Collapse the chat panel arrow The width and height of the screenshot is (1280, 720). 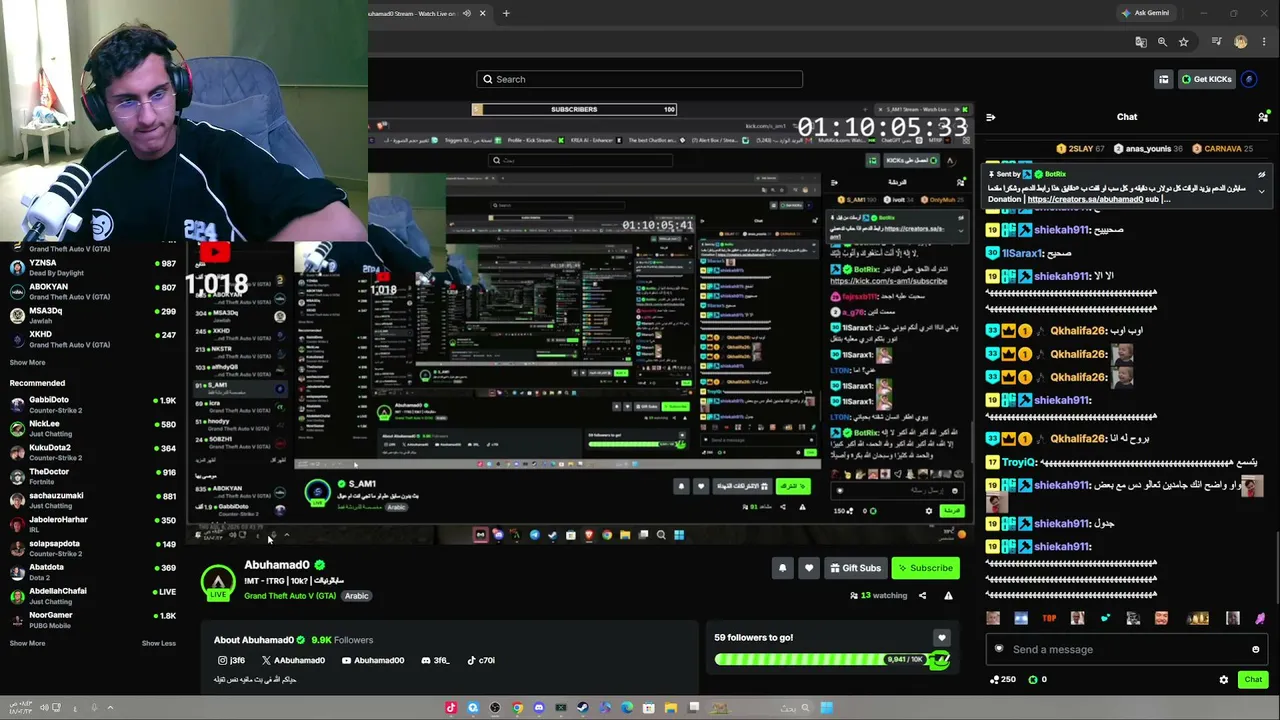coord(990,117)
